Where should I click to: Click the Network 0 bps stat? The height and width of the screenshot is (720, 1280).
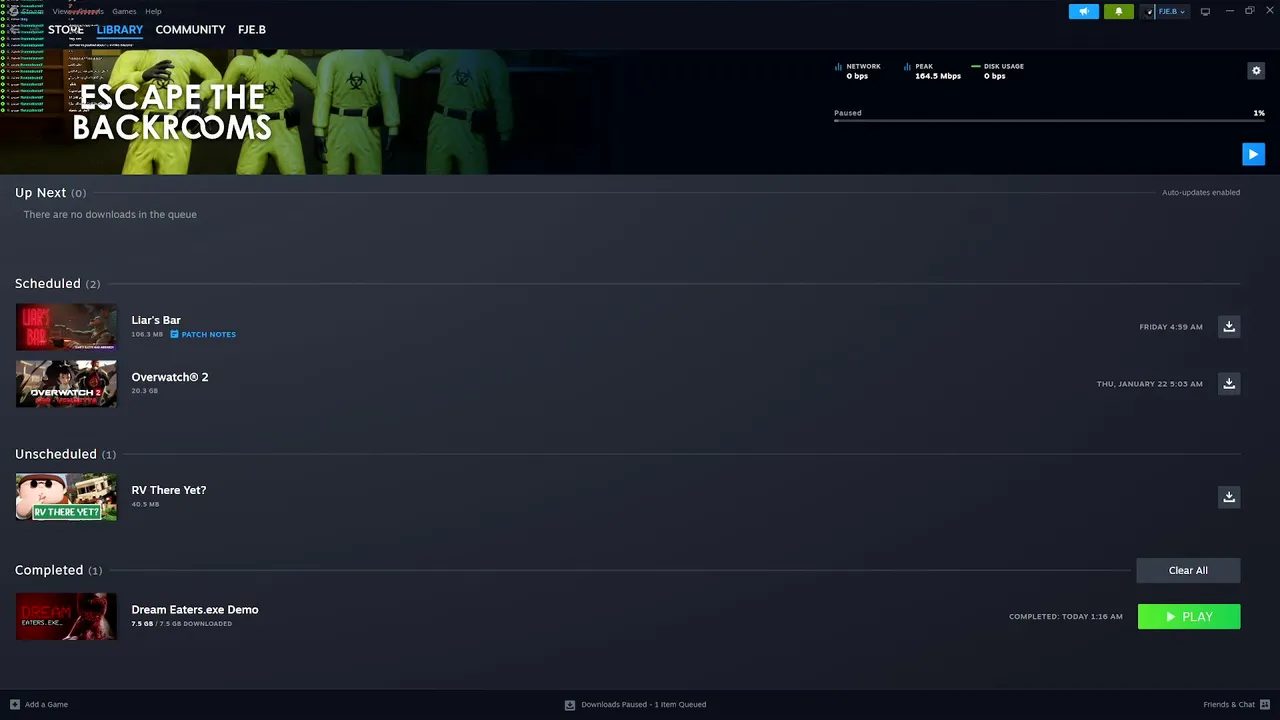tap(859, 71)
